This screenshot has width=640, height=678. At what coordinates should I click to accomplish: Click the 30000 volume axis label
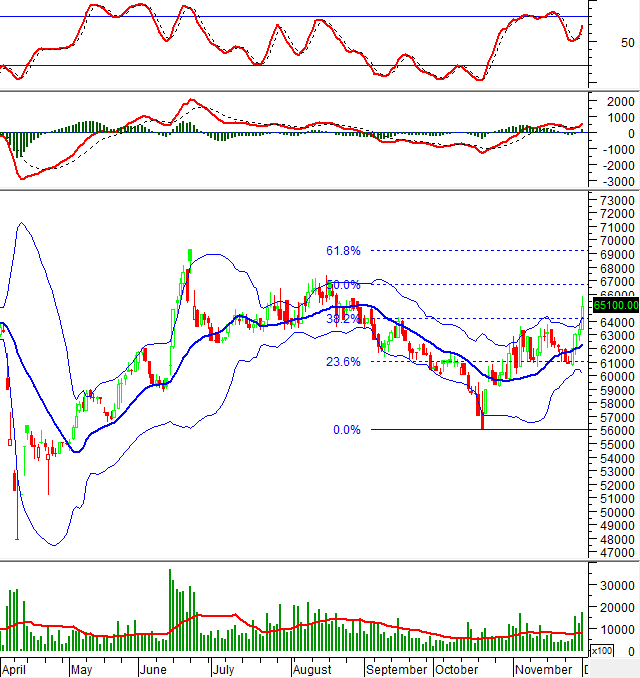(617, 584)
